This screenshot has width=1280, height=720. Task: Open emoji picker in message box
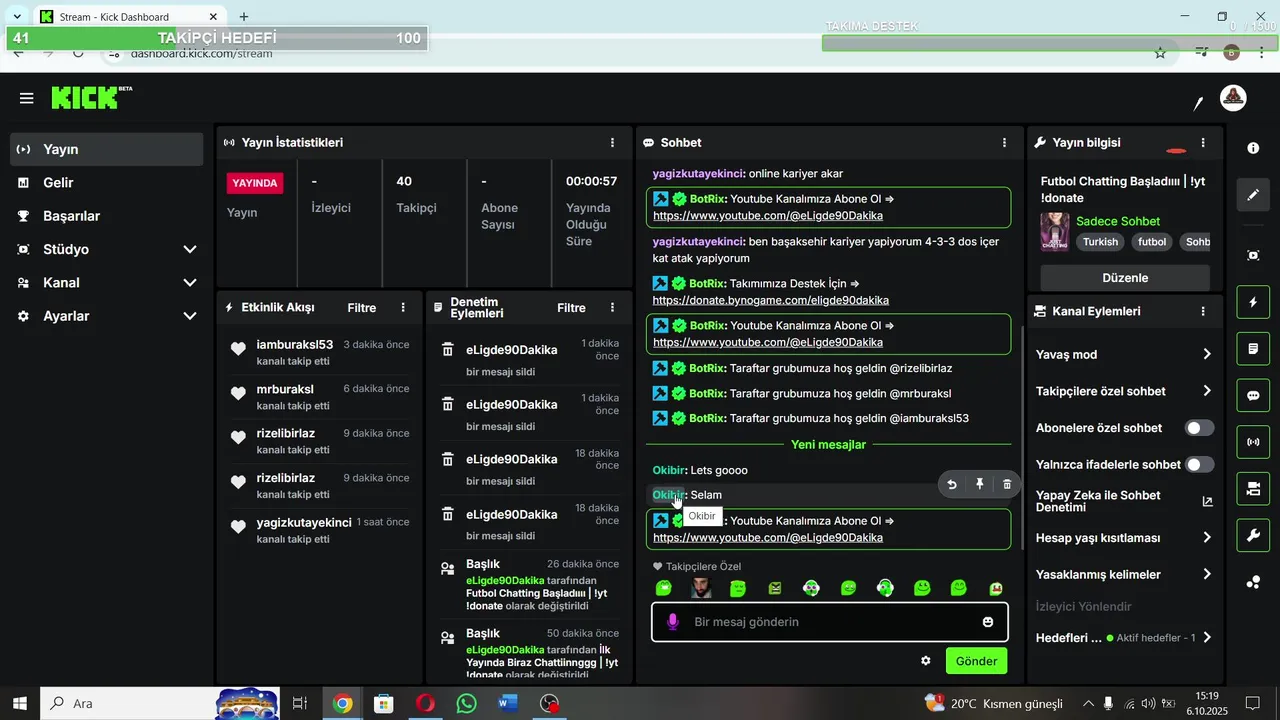pyautogui.click(x=988, y=622)
